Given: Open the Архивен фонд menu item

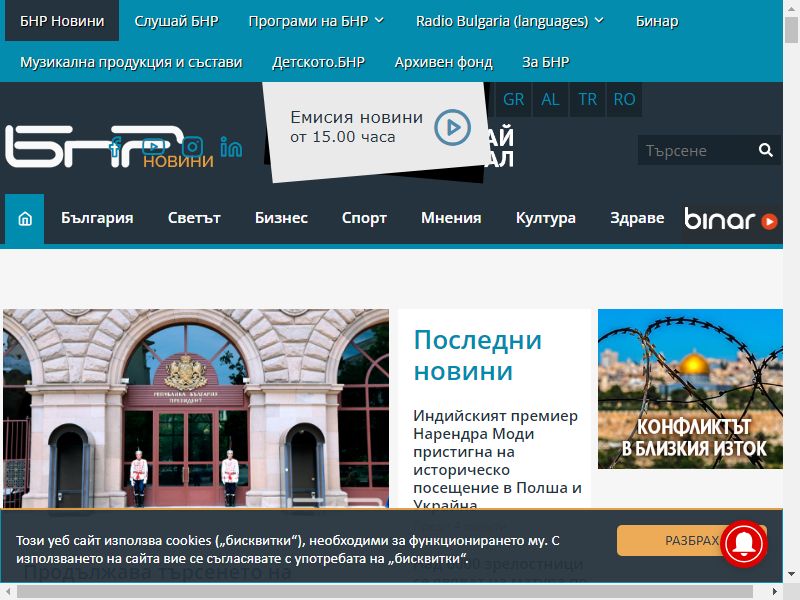Looking at the screenshot, I should (443, 62).
